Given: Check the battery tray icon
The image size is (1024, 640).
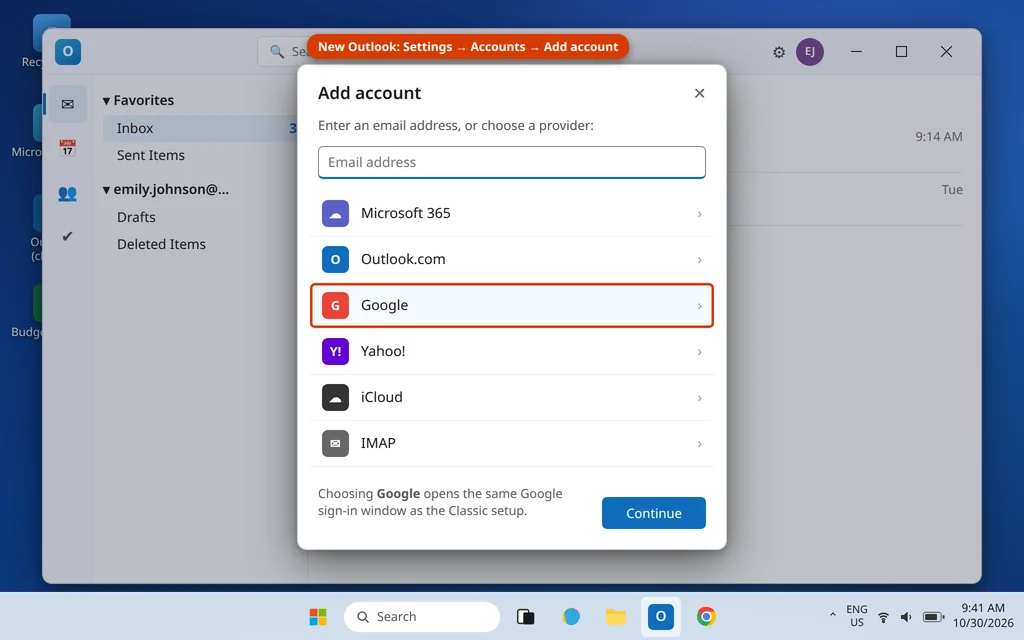Looking at the screenshot, I should (933, 617).
